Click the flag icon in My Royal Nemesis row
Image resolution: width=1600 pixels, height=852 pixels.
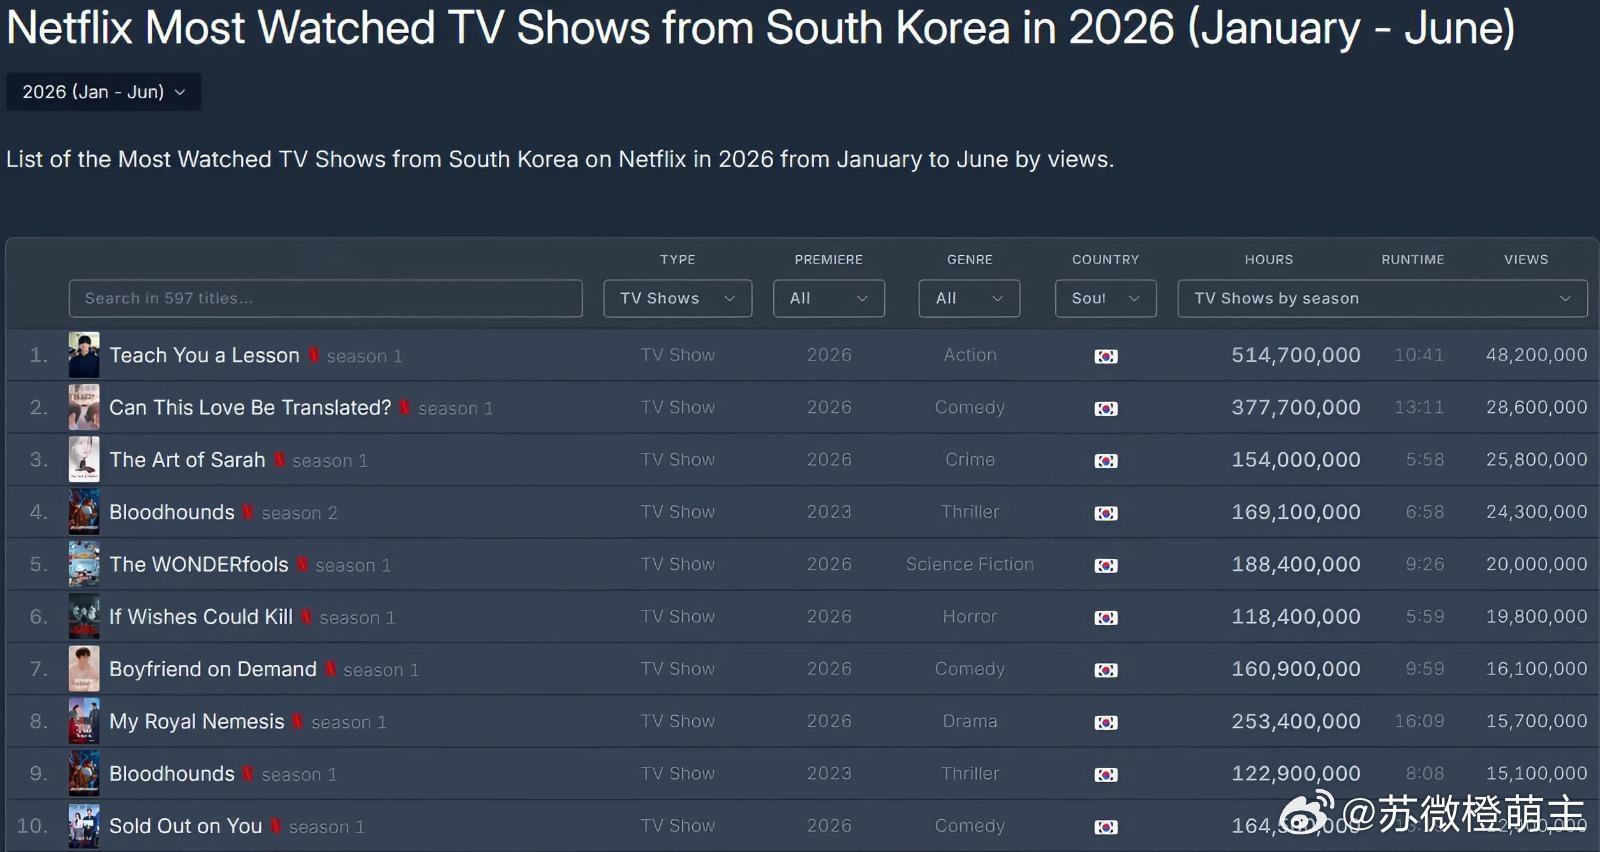tap(1106, 722)
